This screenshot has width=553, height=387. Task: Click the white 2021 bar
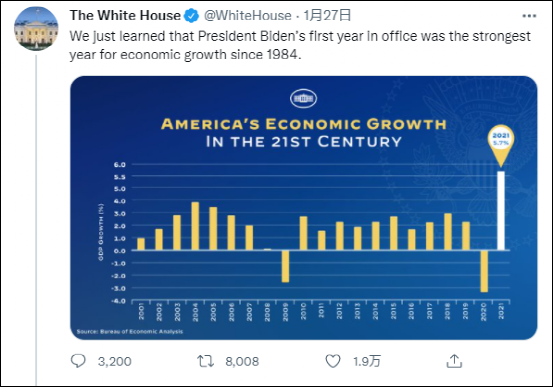(501, 211)
